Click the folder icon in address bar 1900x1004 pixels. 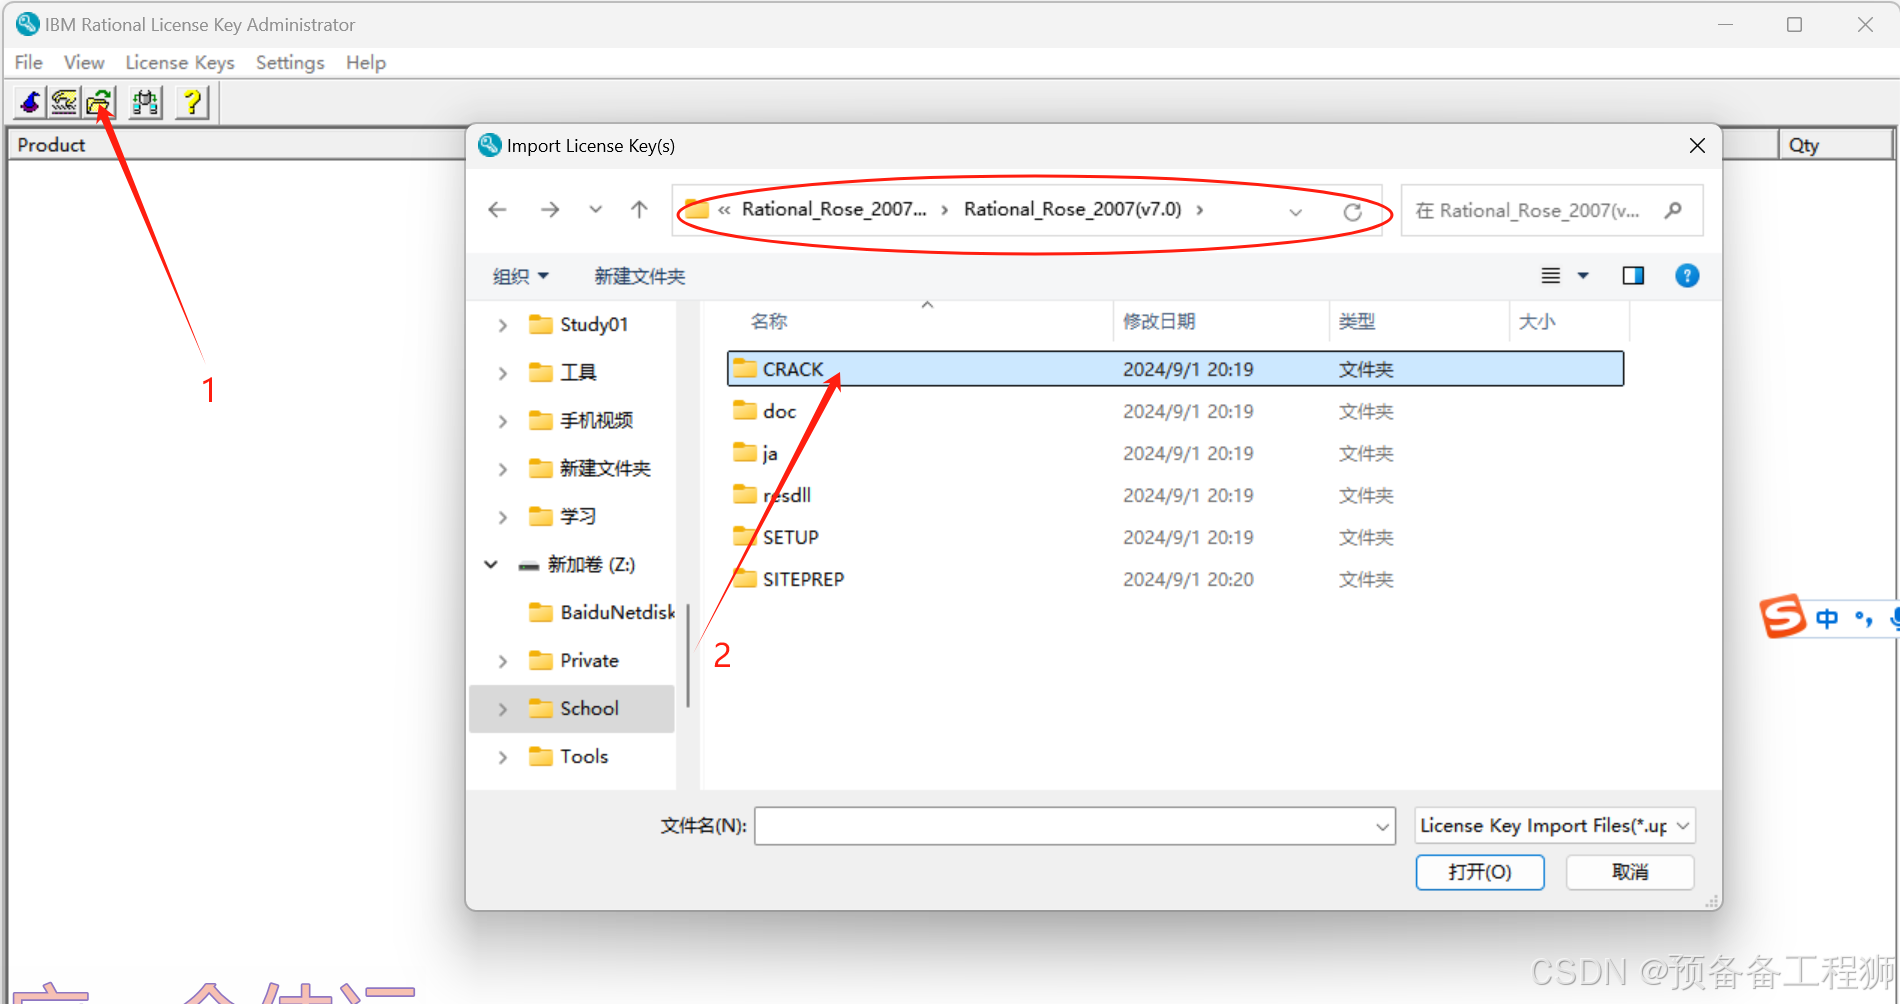(697, 209)
